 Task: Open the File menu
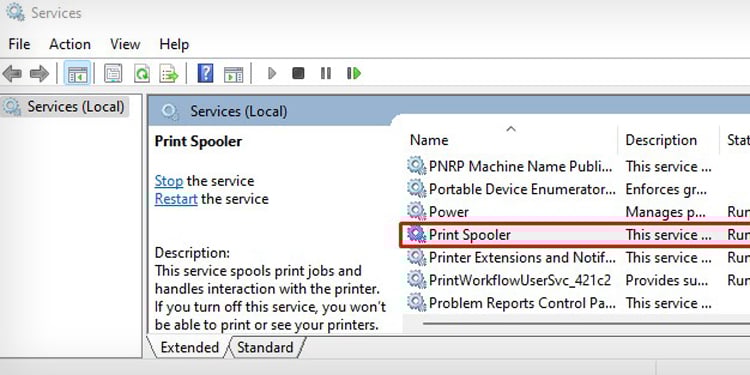(19, 44)
